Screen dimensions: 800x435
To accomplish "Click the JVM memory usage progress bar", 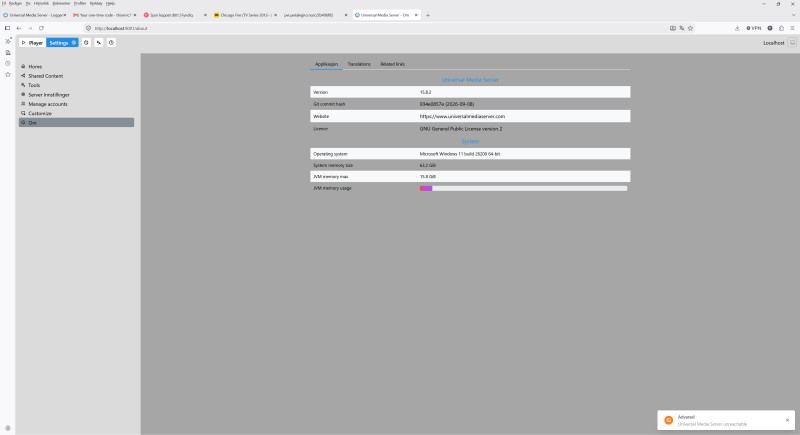I will [523, 188].
